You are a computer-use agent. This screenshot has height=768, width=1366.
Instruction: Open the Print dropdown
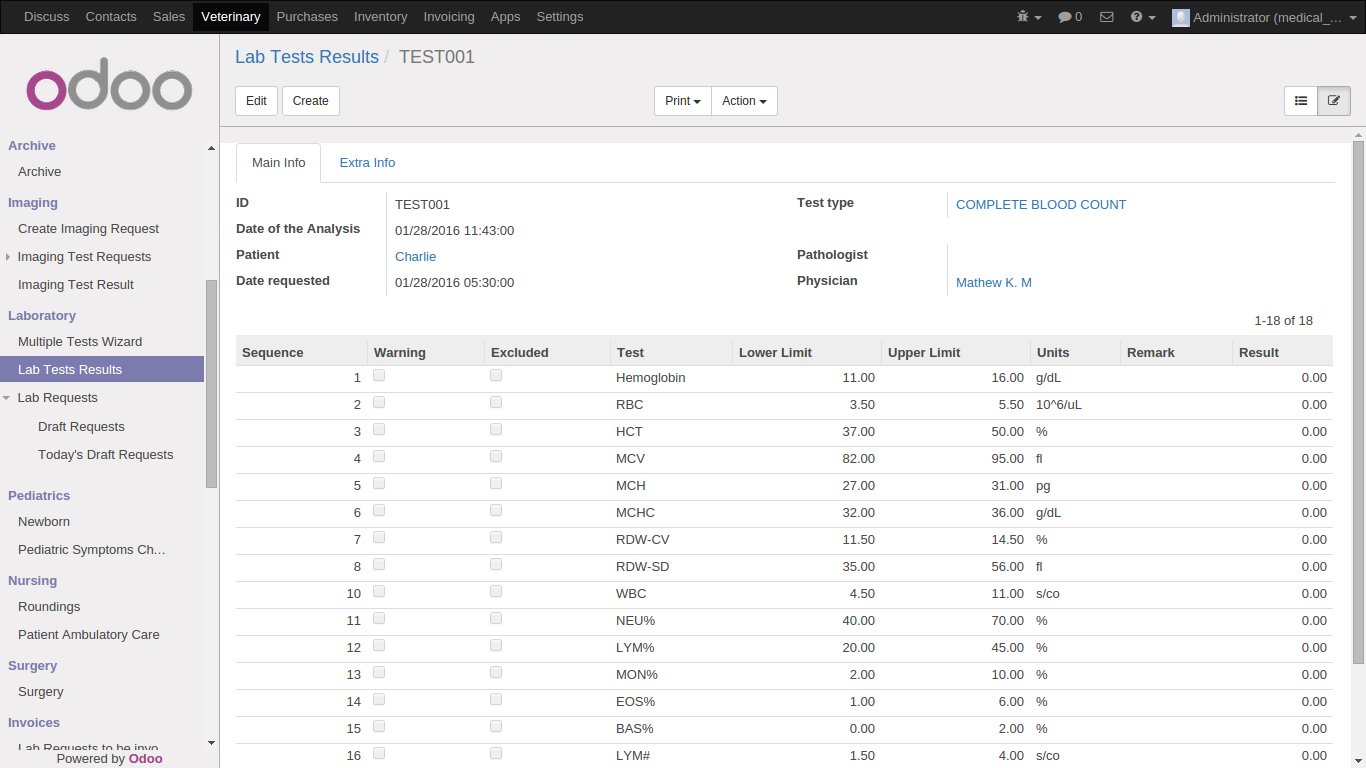tap(682, 101)
